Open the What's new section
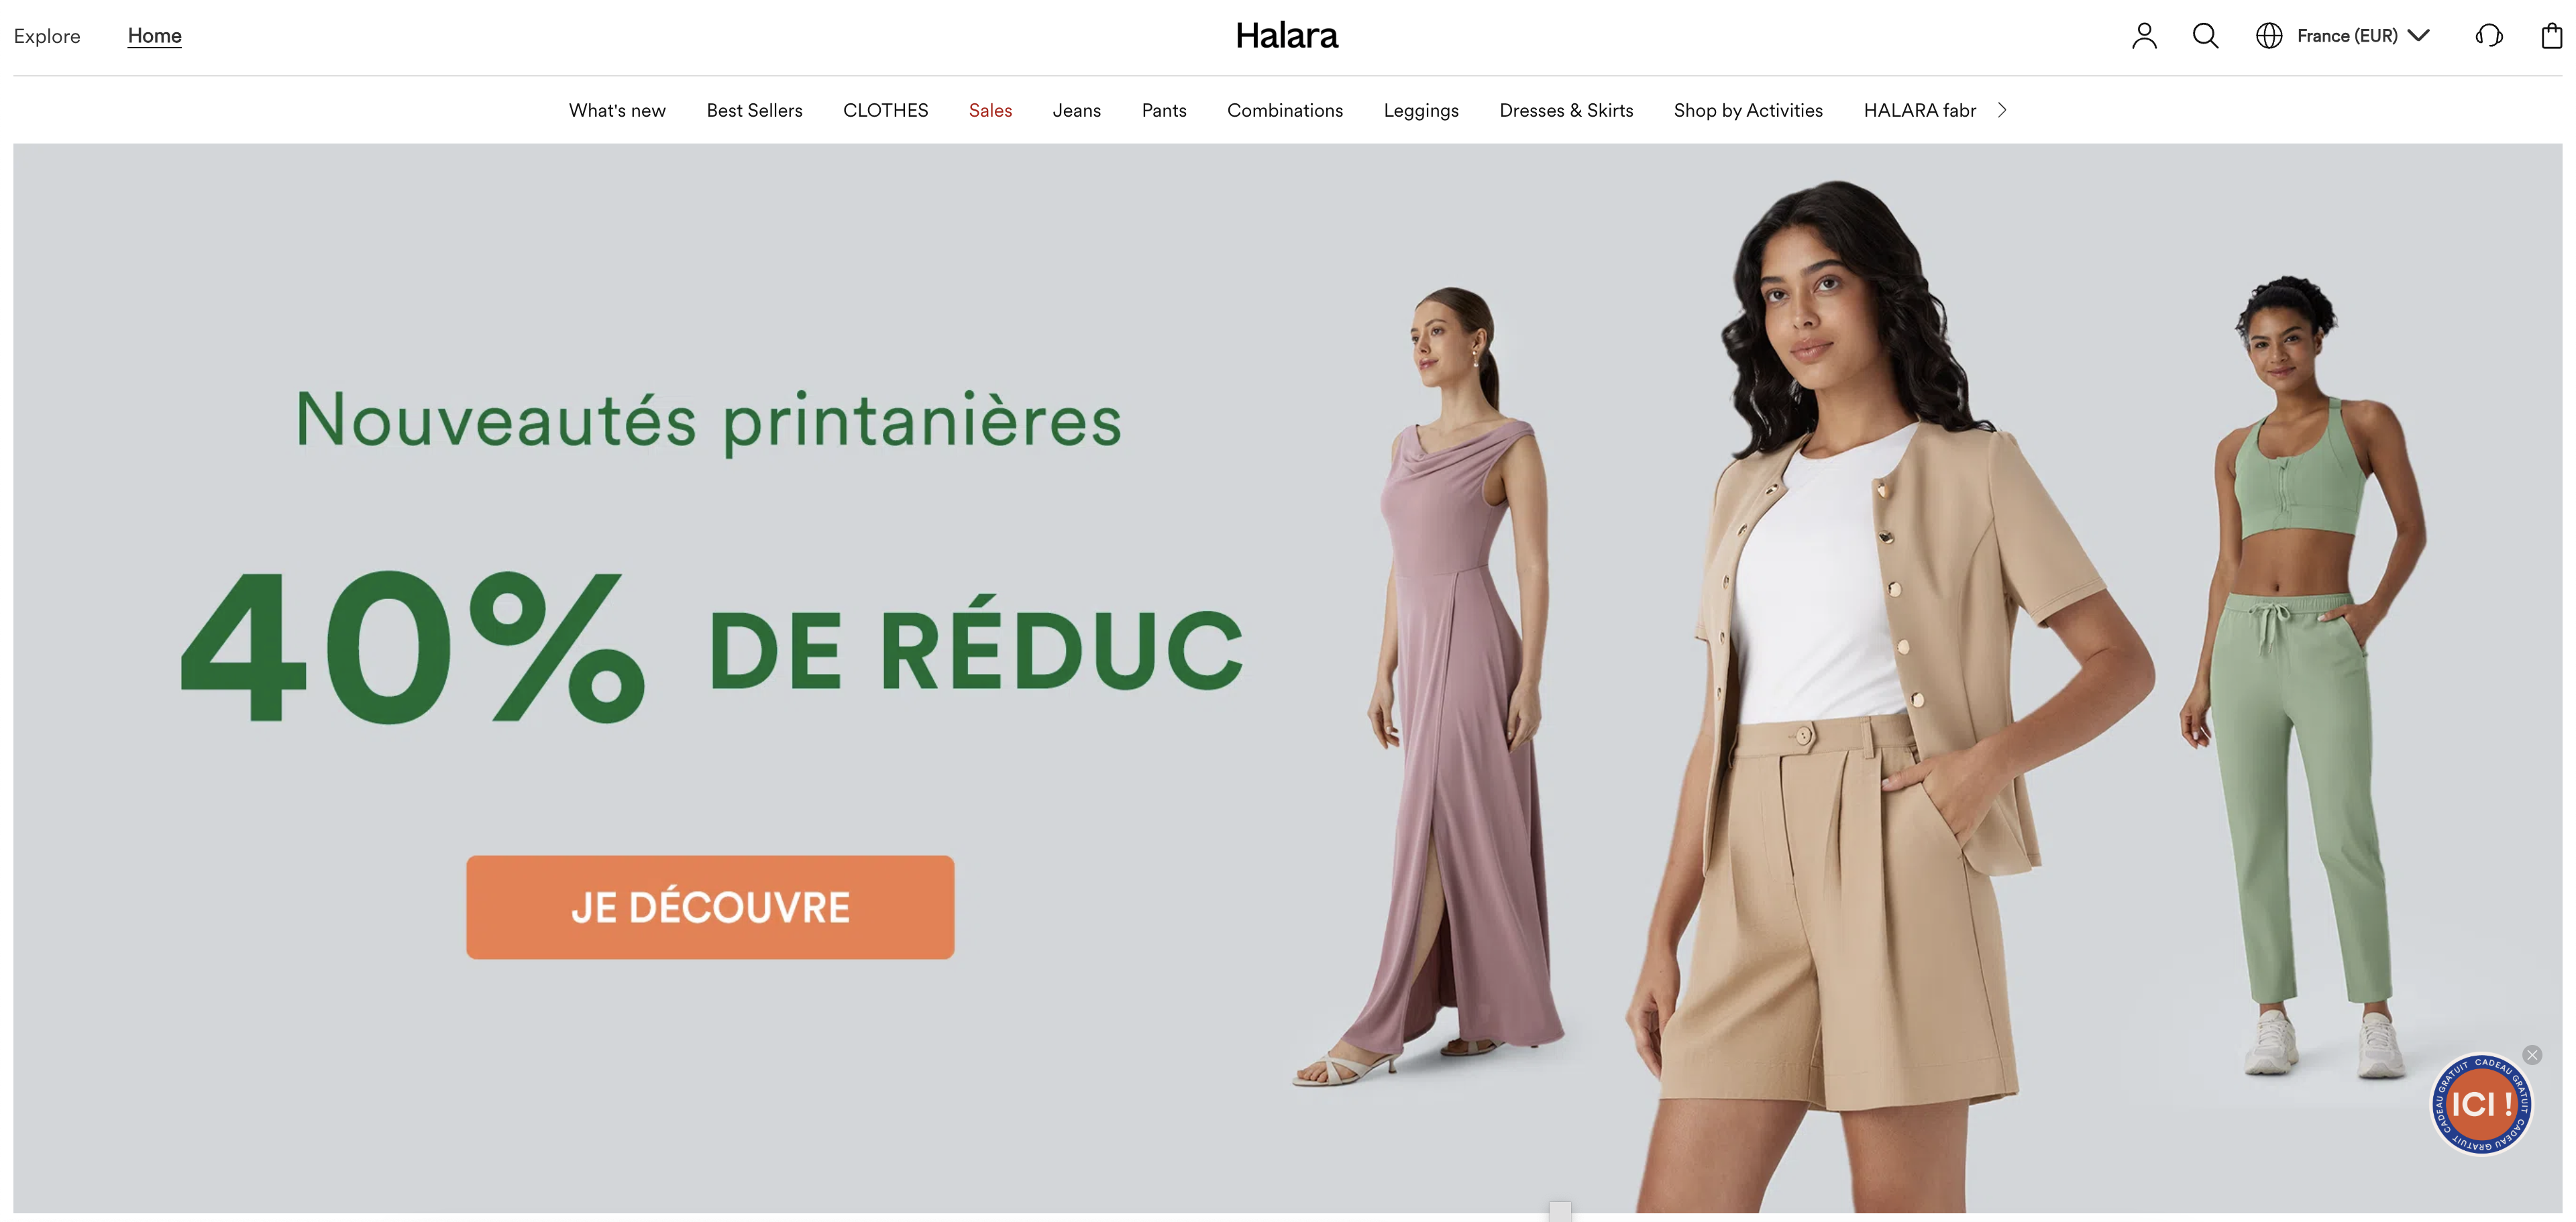Viewport: 2576px width, 1222px height. point(617,110)
